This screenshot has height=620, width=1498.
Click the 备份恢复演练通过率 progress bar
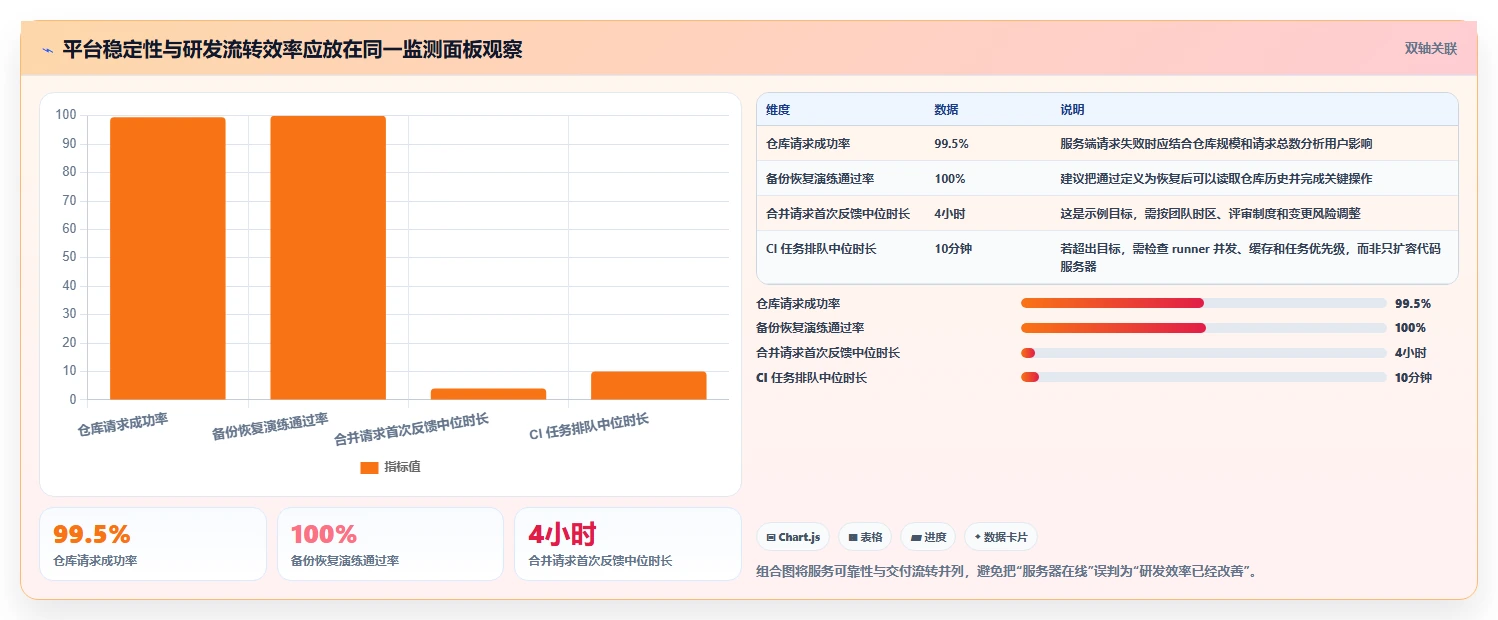(1204, 328)
